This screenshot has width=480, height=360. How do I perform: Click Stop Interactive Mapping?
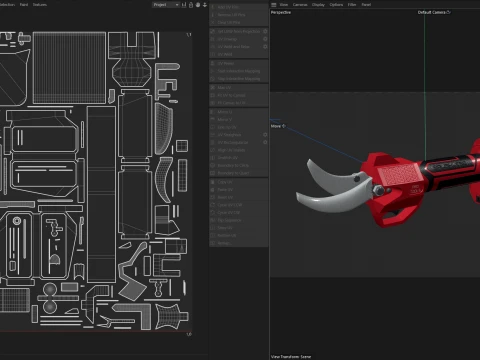pyautogui.click(x=239, y=79)
